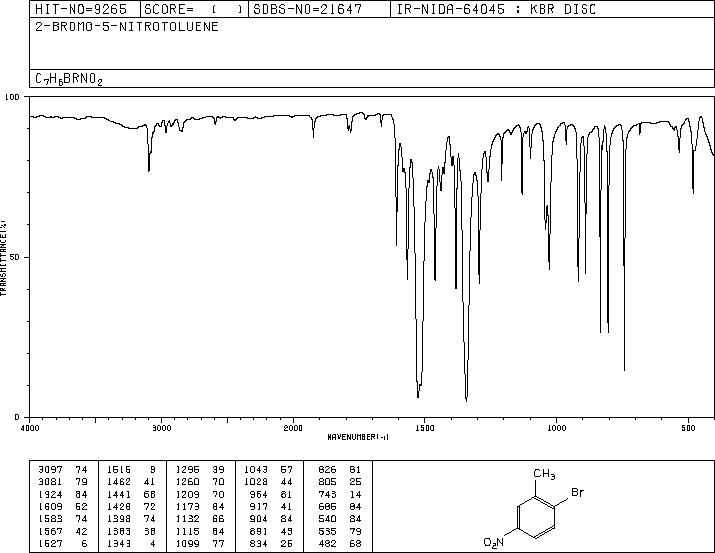This screenshot has width=715, height=553.
Task: Click the 1173 table value
Action: [188, 506]
